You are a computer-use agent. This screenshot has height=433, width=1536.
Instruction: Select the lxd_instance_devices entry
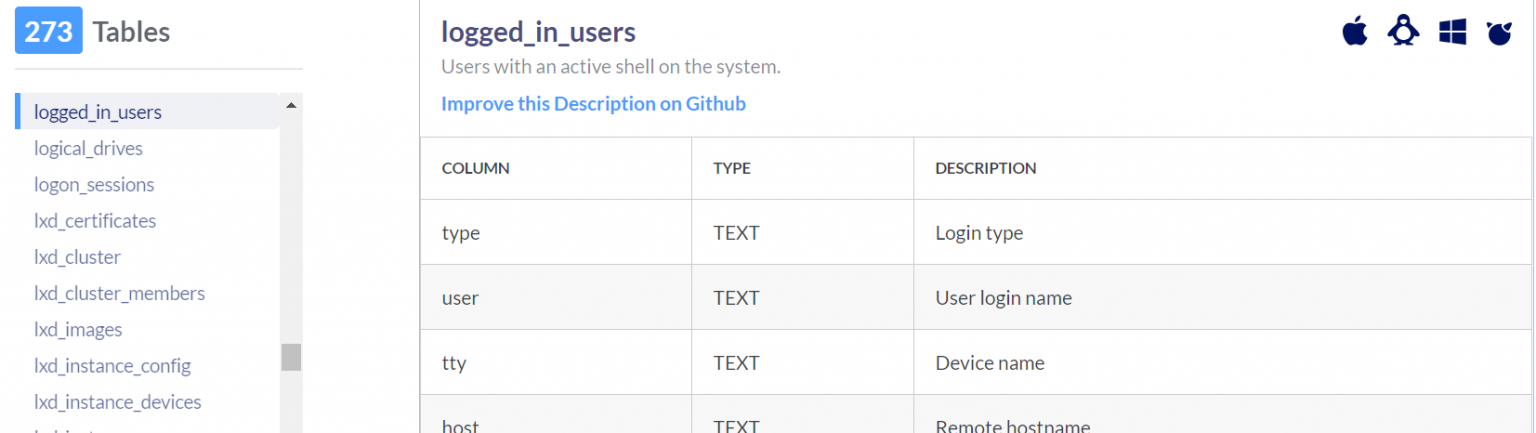[117, 402]
